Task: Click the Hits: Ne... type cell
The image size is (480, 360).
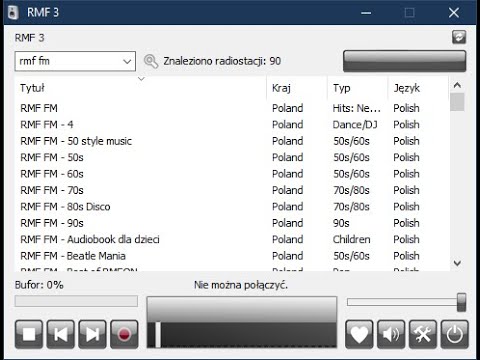Action: click(356, 108)
